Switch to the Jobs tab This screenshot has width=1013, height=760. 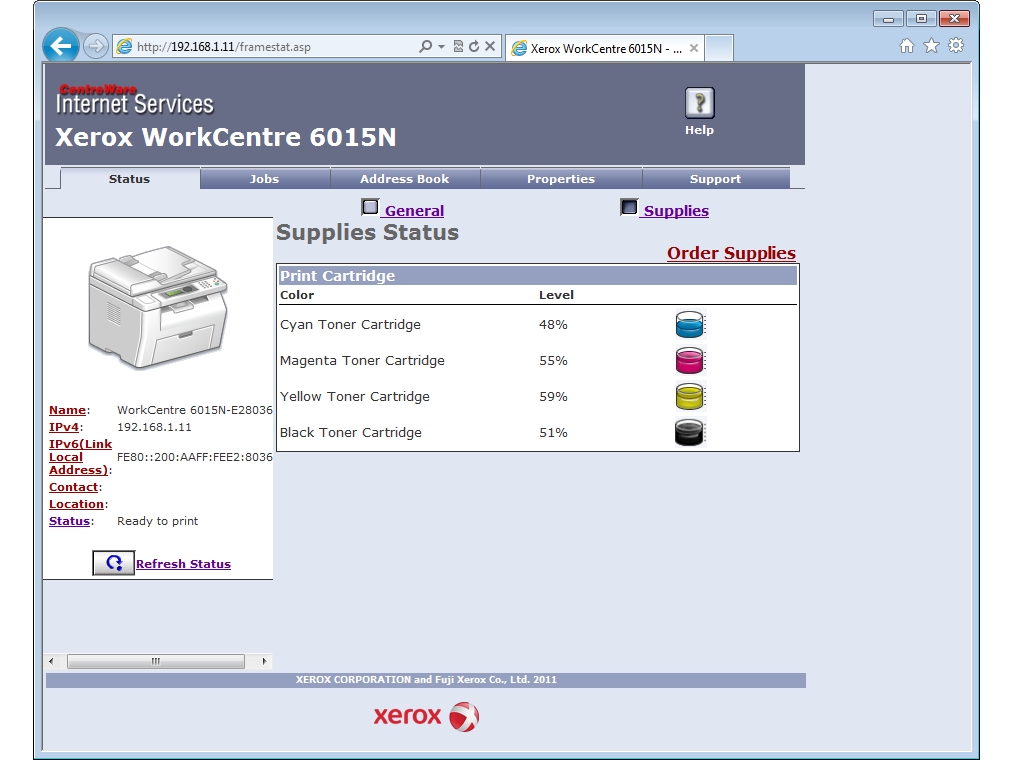[264, 179]
